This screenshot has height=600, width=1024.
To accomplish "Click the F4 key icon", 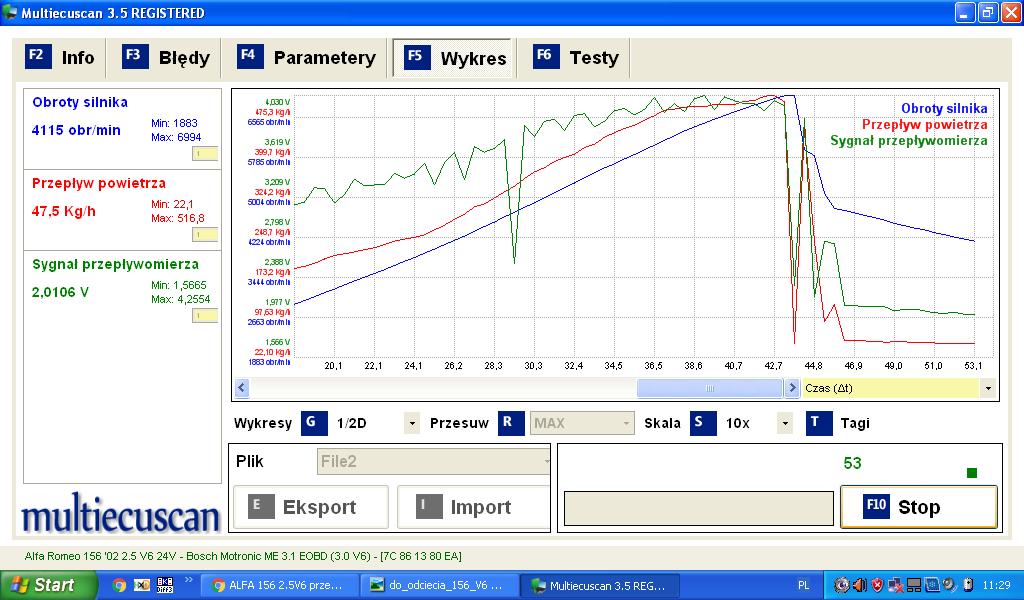I will pyautogui.click(x=250, y=57).
